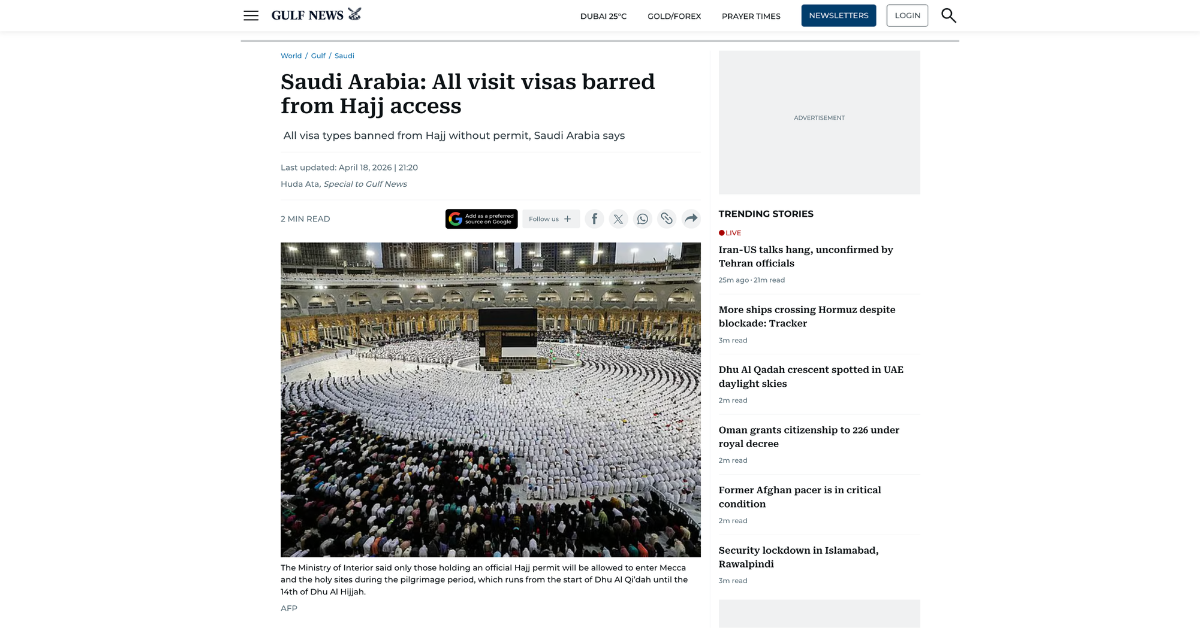Add as preferred source on Google
This screenshot has width=1200, height=628.
point(481,219)
